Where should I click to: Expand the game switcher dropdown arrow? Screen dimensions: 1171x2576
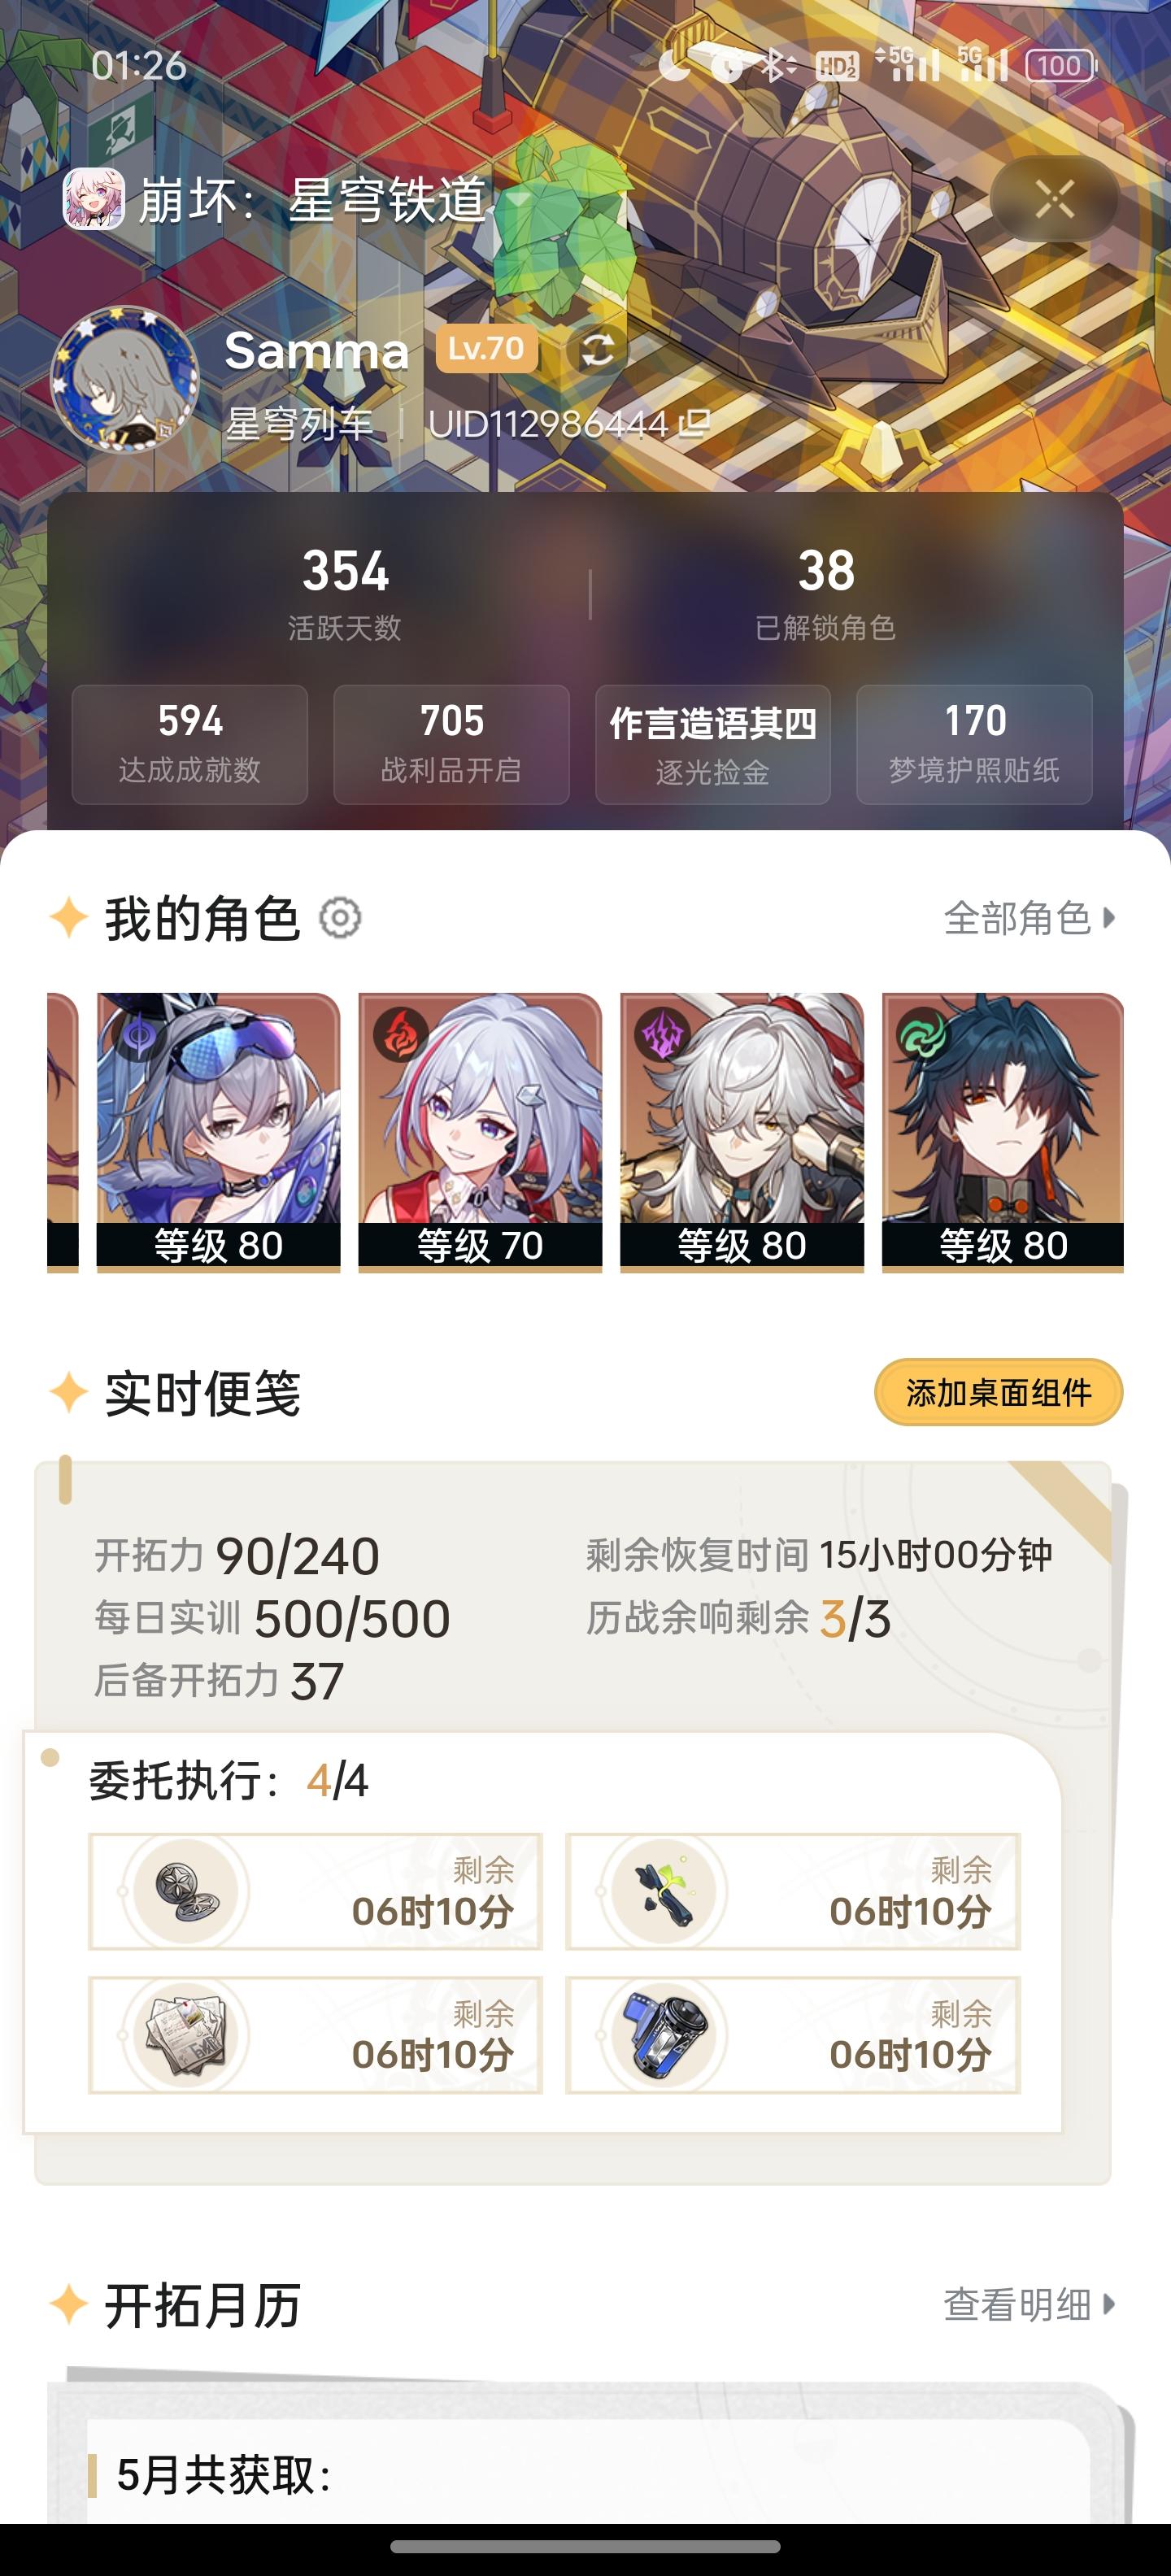(517, 200)
